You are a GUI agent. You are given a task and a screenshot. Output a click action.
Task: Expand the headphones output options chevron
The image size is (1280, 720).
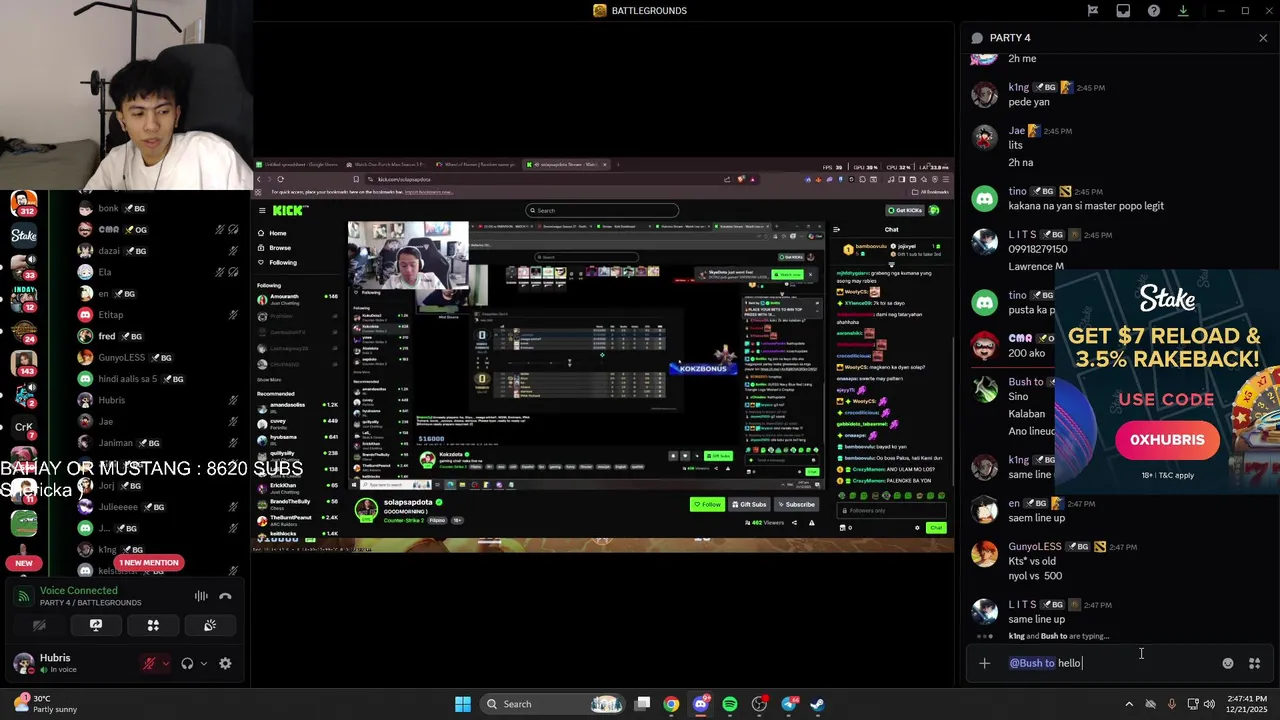203,663
